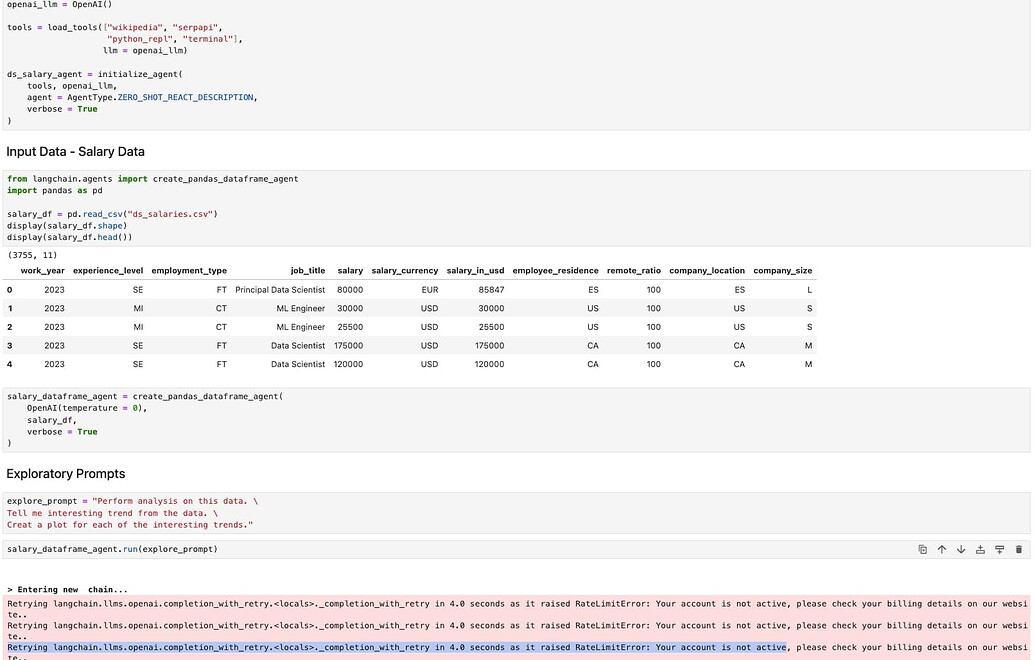Delete the selected cell with trash icon
The image size is (1035, 660).
(1018, 549)
